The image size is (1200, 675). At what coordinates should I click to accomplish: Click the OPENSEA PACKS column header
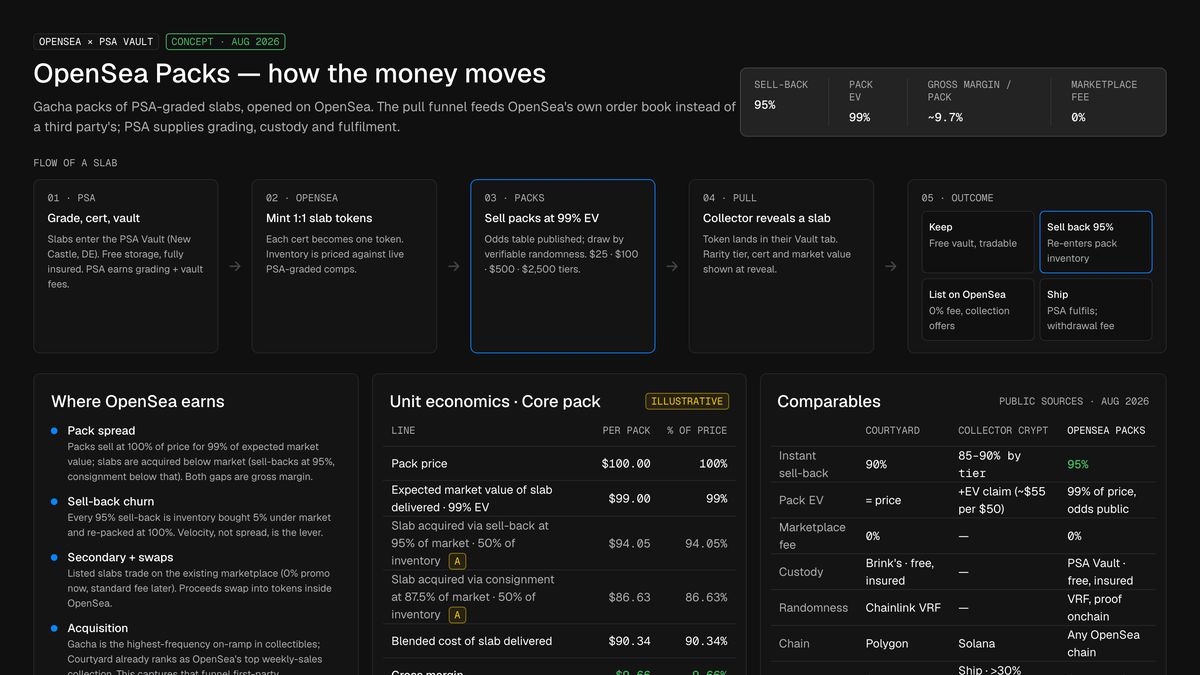(1106, 430)
